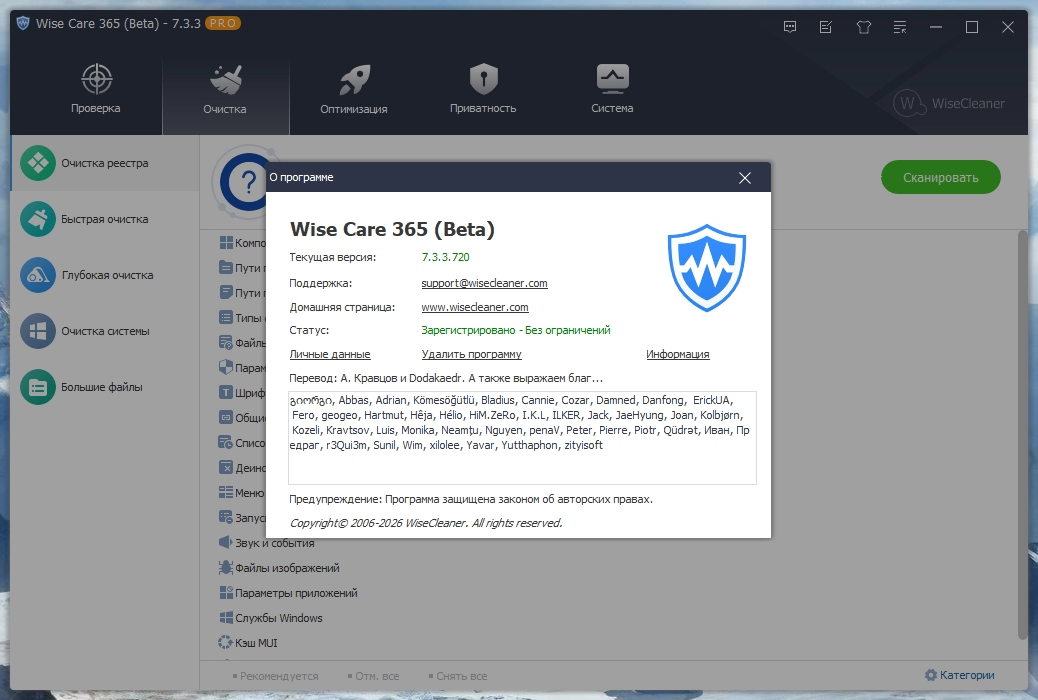
Task: Click the edit note icon in title bar
Action: [x=826, y=27]
